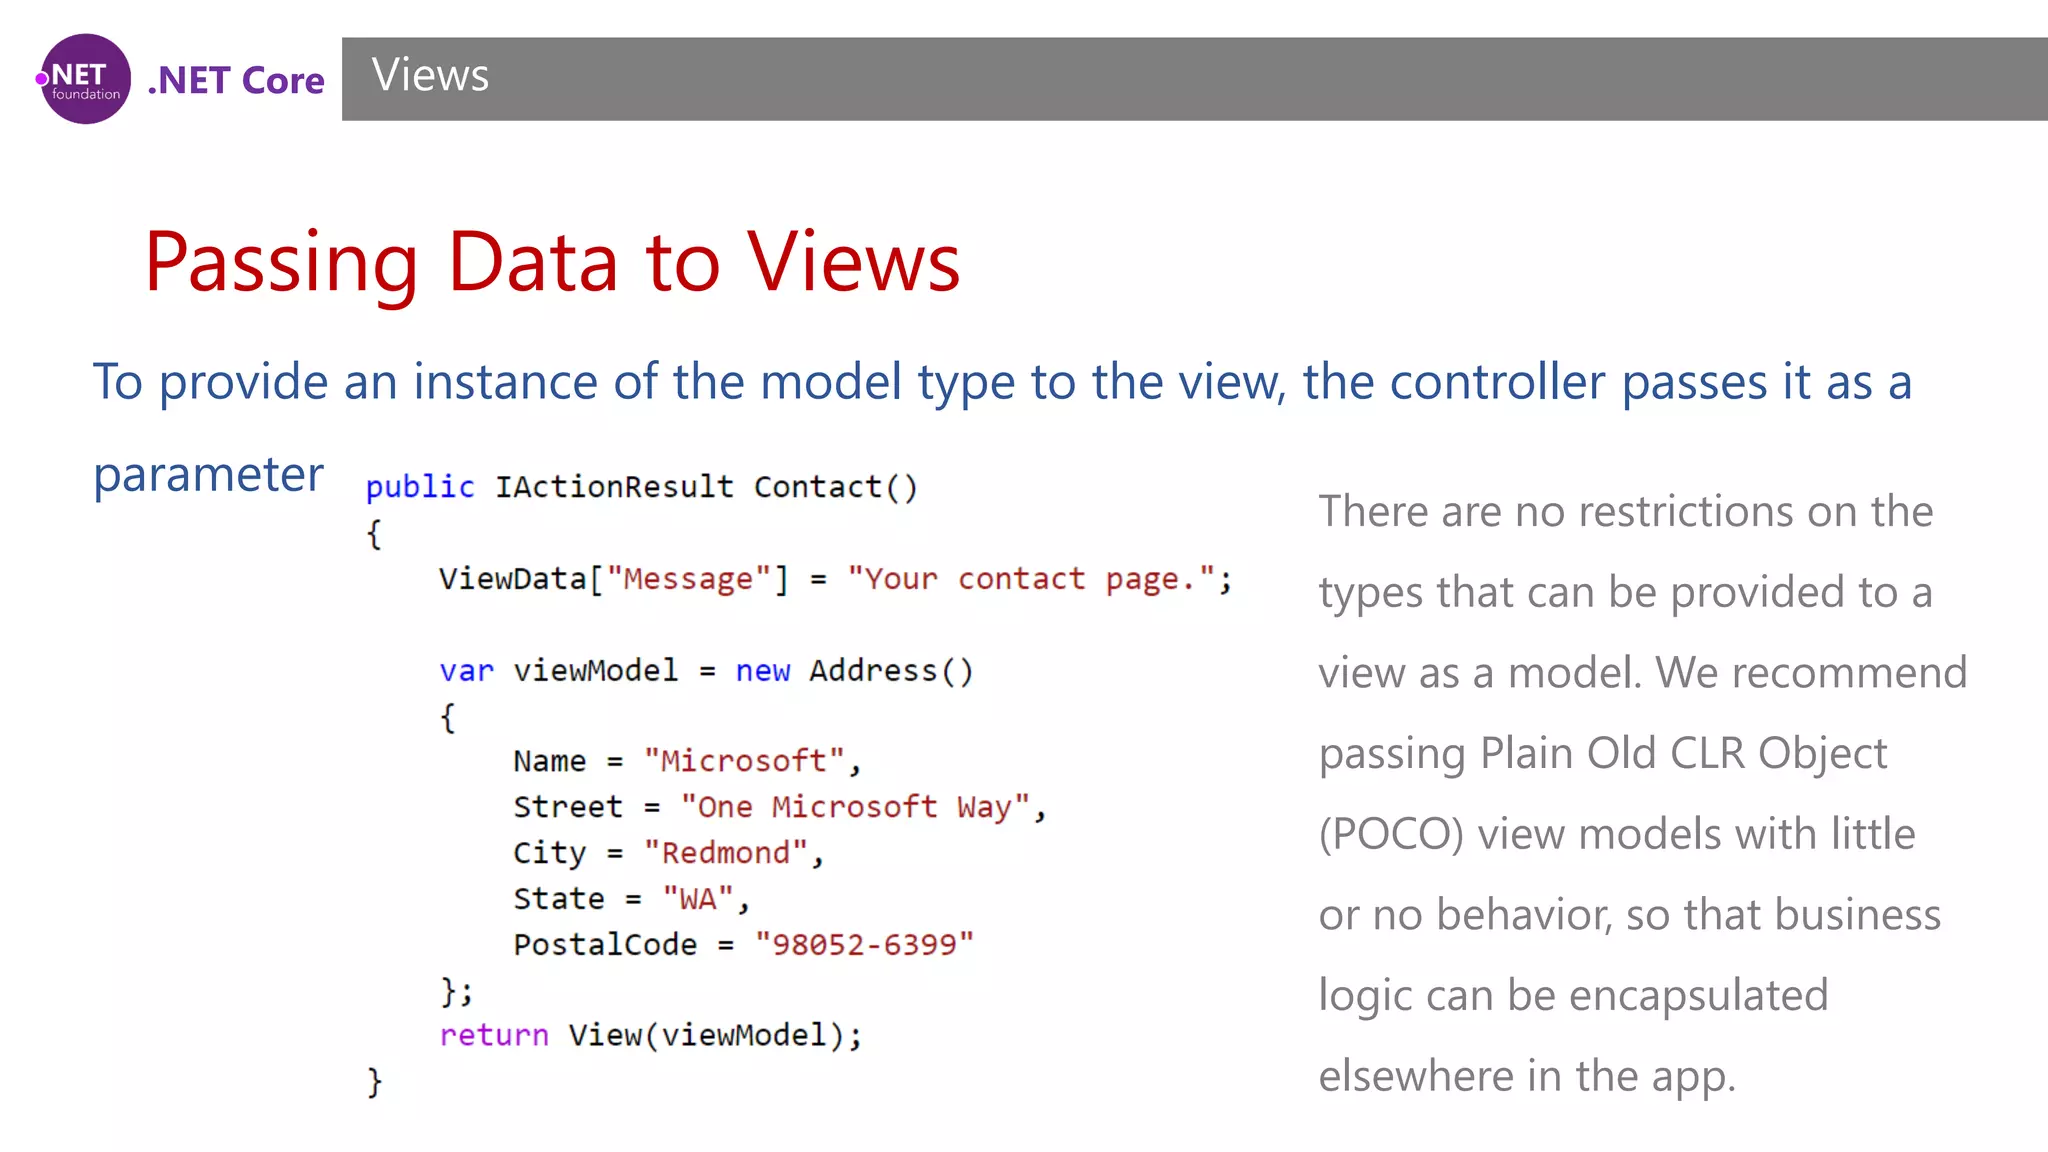The image size is (2048, 1152).
Task: Click the 'var viewModel = new Address()' line
Action: [706, 670]
